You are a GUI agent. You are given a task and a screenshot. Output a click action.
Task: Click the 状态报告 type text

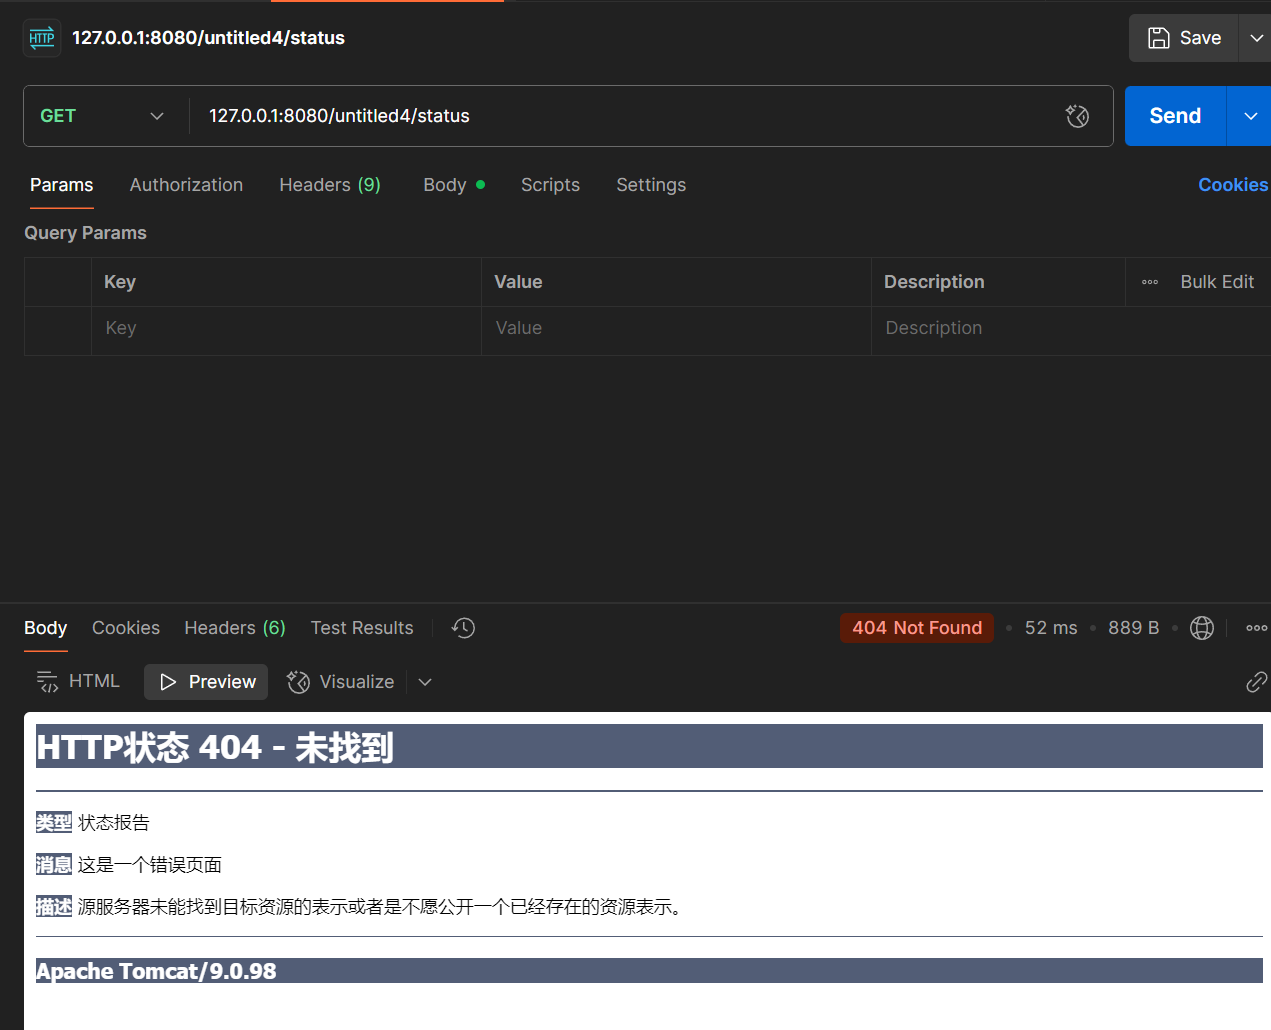click(x=114, y=823)
